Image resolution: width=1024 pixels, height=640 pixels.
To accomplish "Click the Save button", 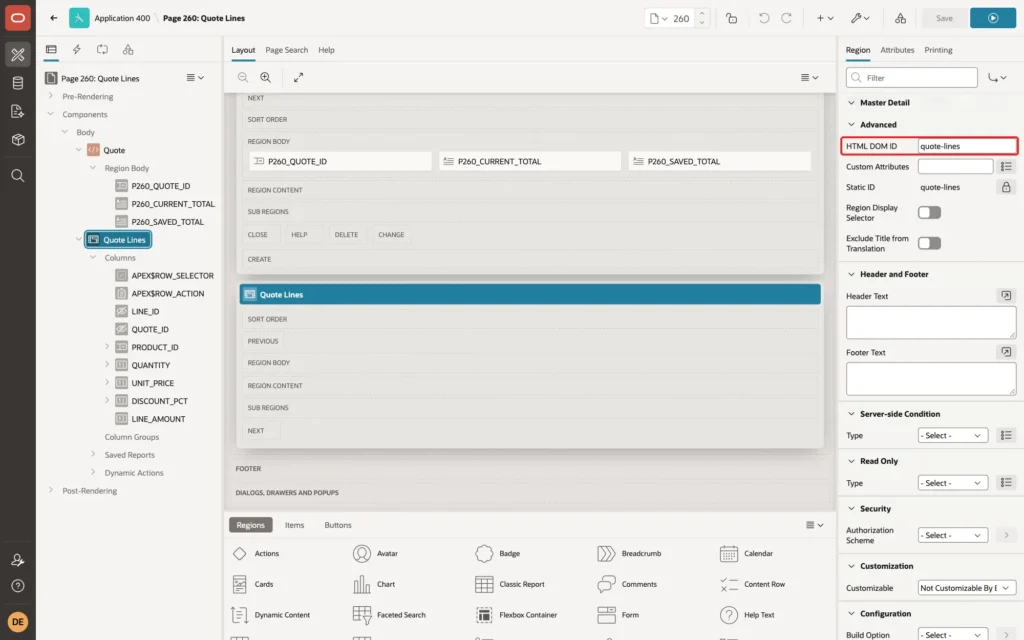I will click(944, 18).
